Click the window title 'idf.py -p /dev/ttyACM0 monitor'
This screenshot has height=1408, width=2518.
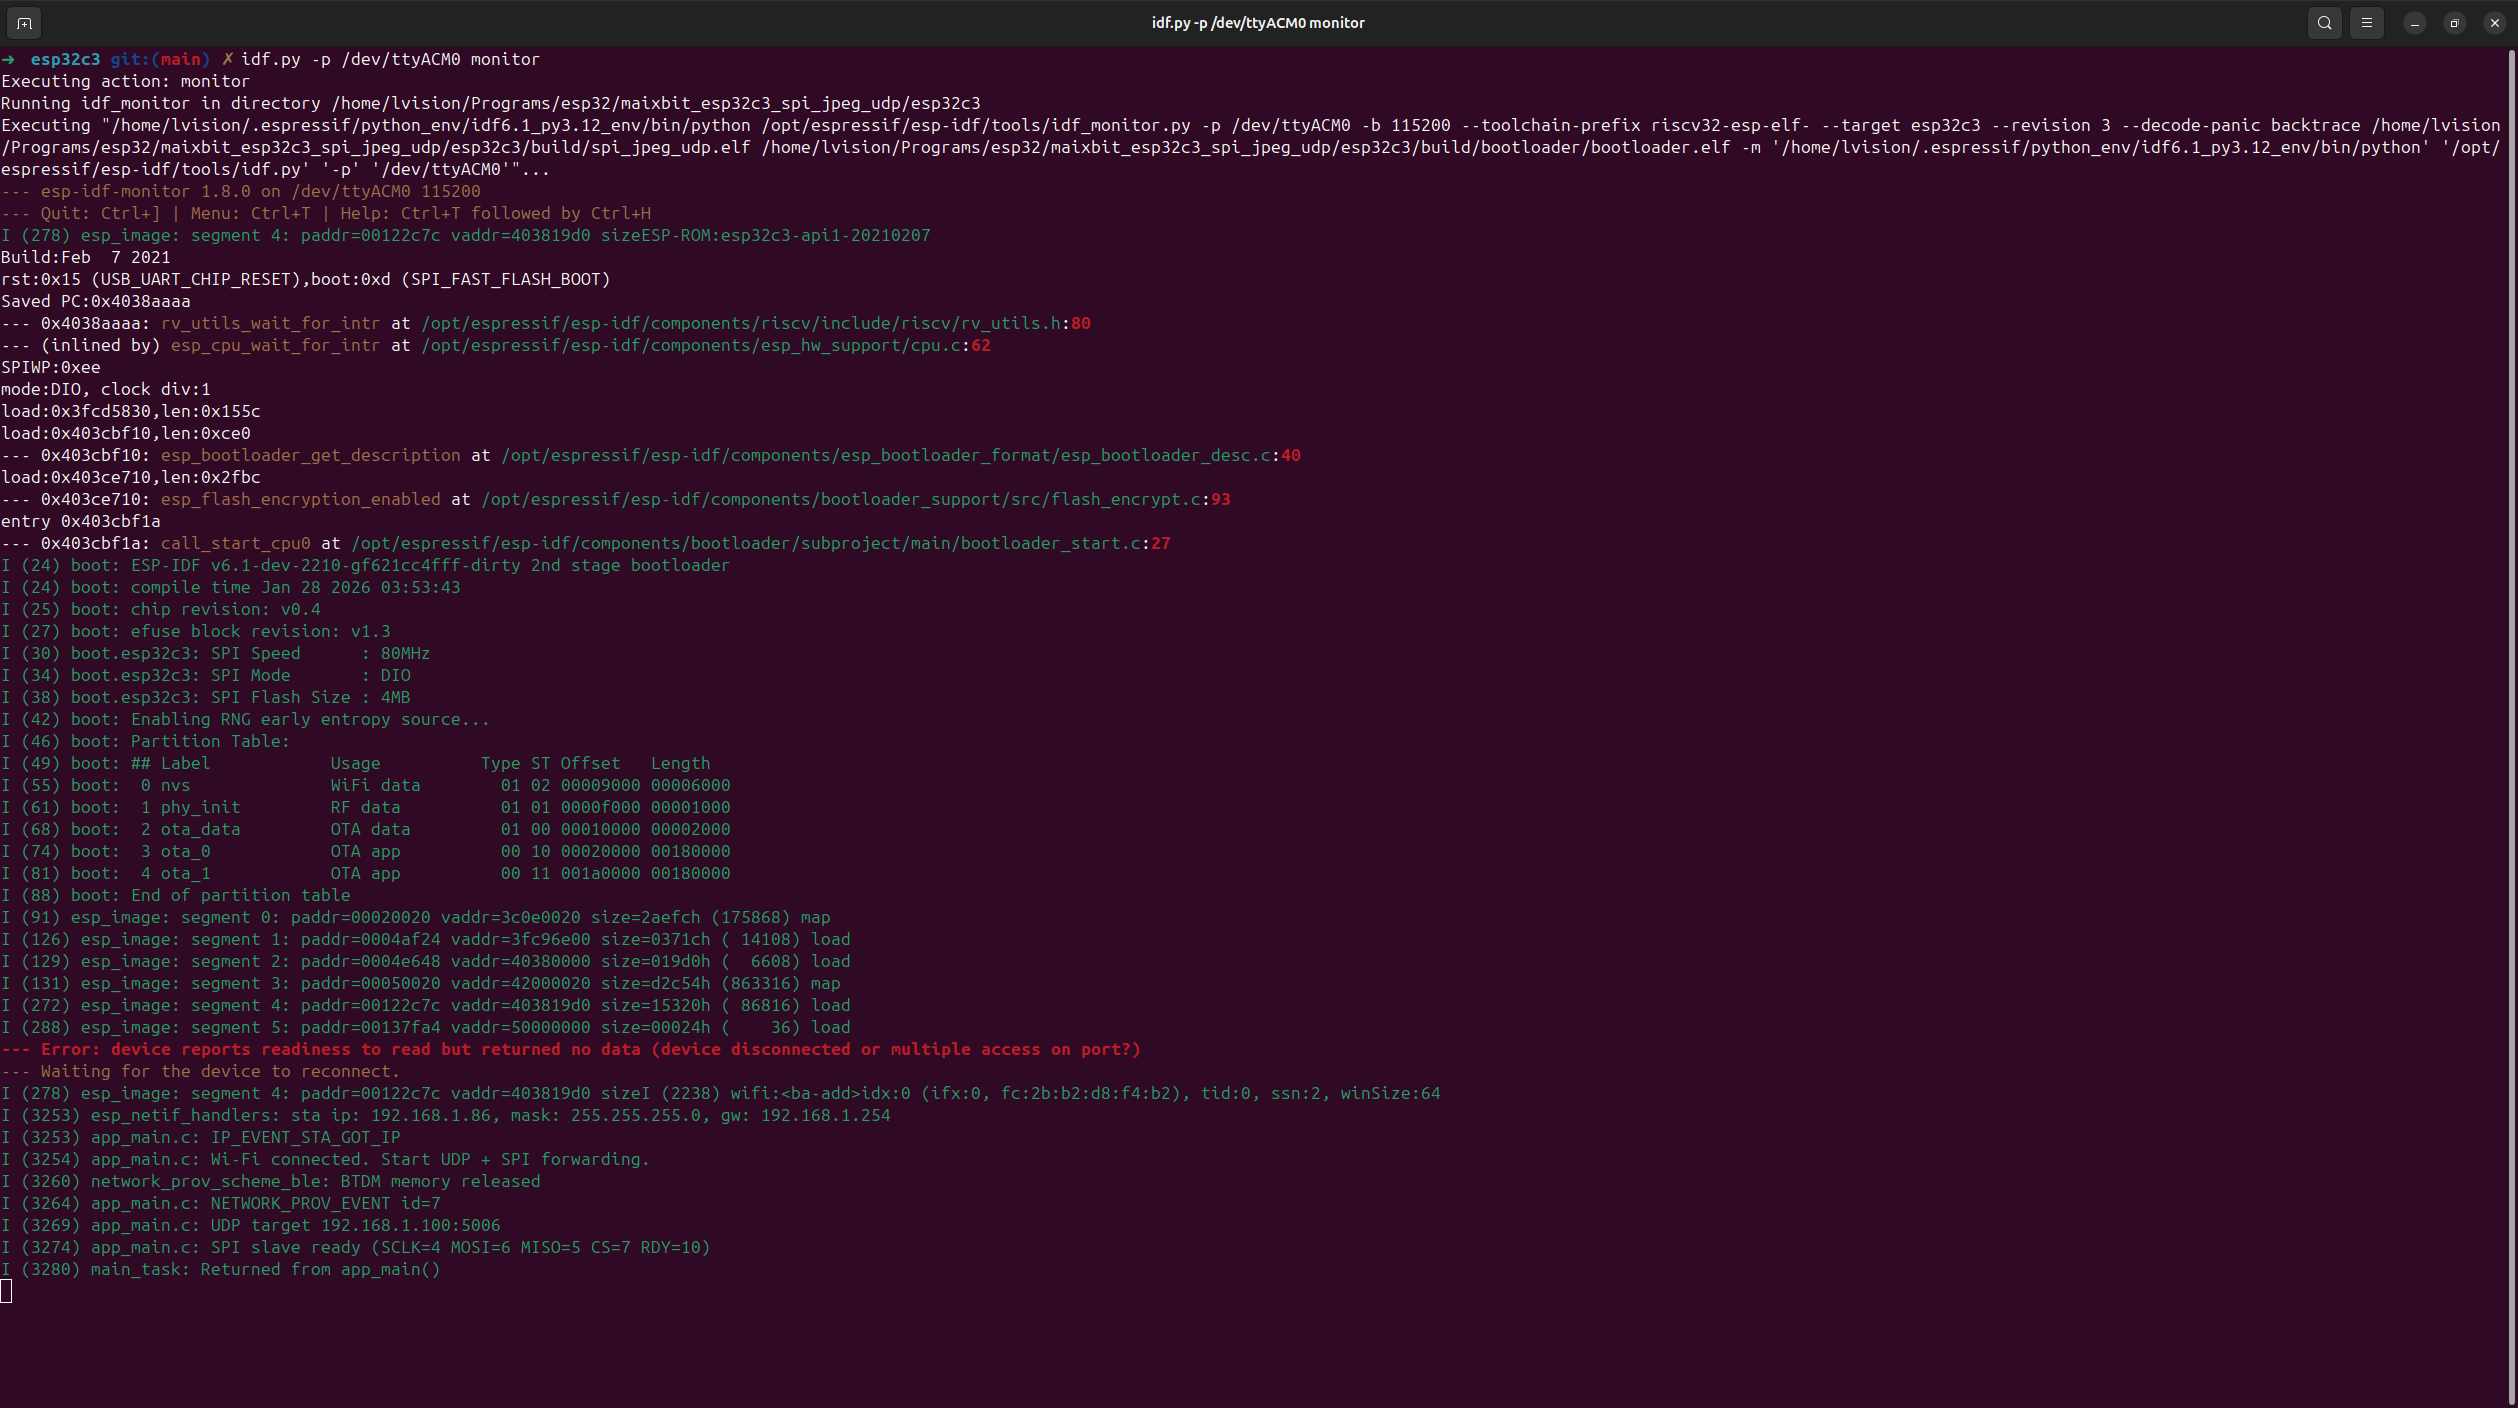[x=1257, y=22]
